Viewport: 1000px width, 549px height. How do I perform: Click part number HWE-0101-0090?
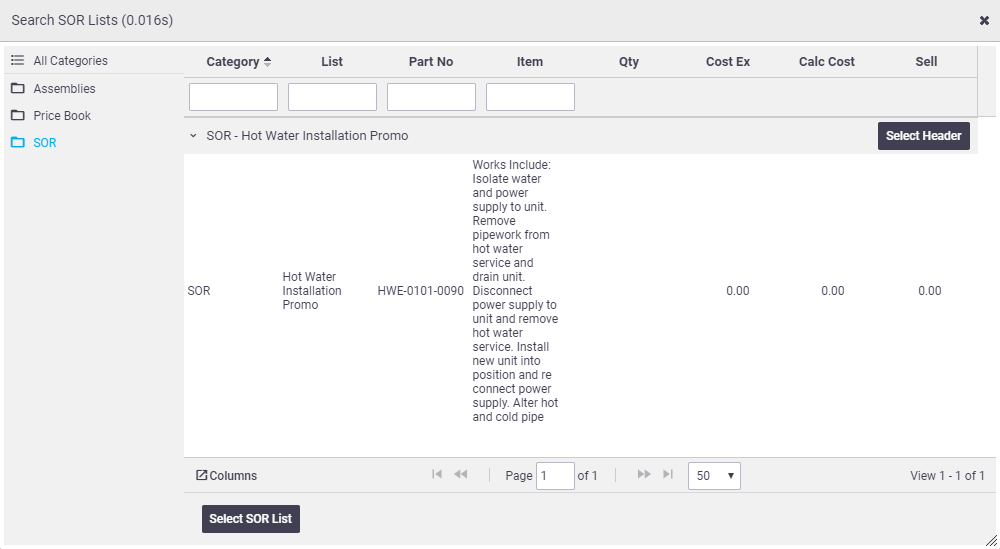[x=420, y=291]
